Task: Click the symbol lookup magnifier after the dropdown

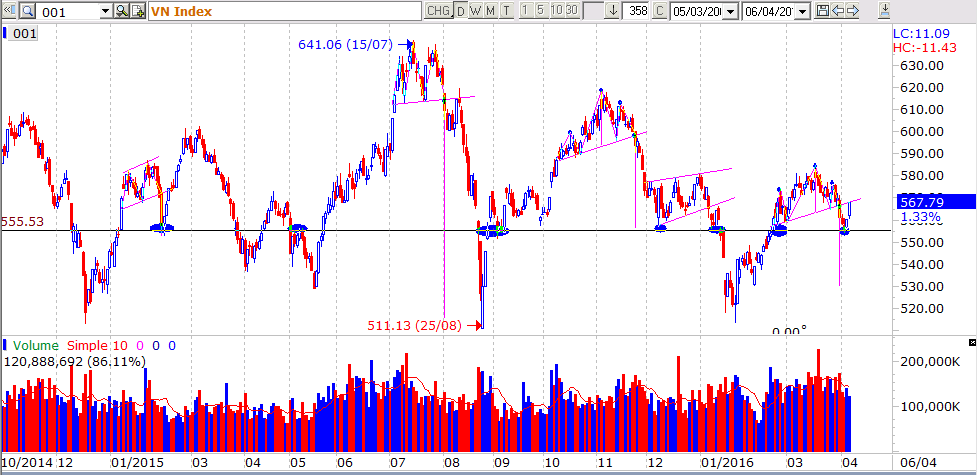Action: (121, 11)
